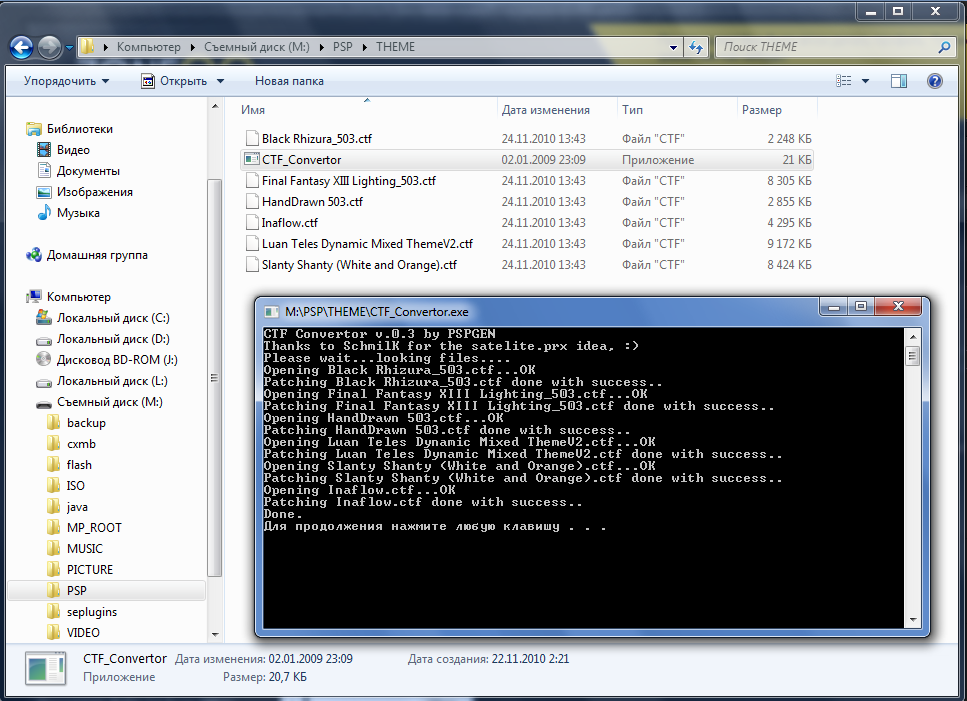Screen dimensions: 967x701
Task: Change view using the view icon
Action: coord(844,81)
